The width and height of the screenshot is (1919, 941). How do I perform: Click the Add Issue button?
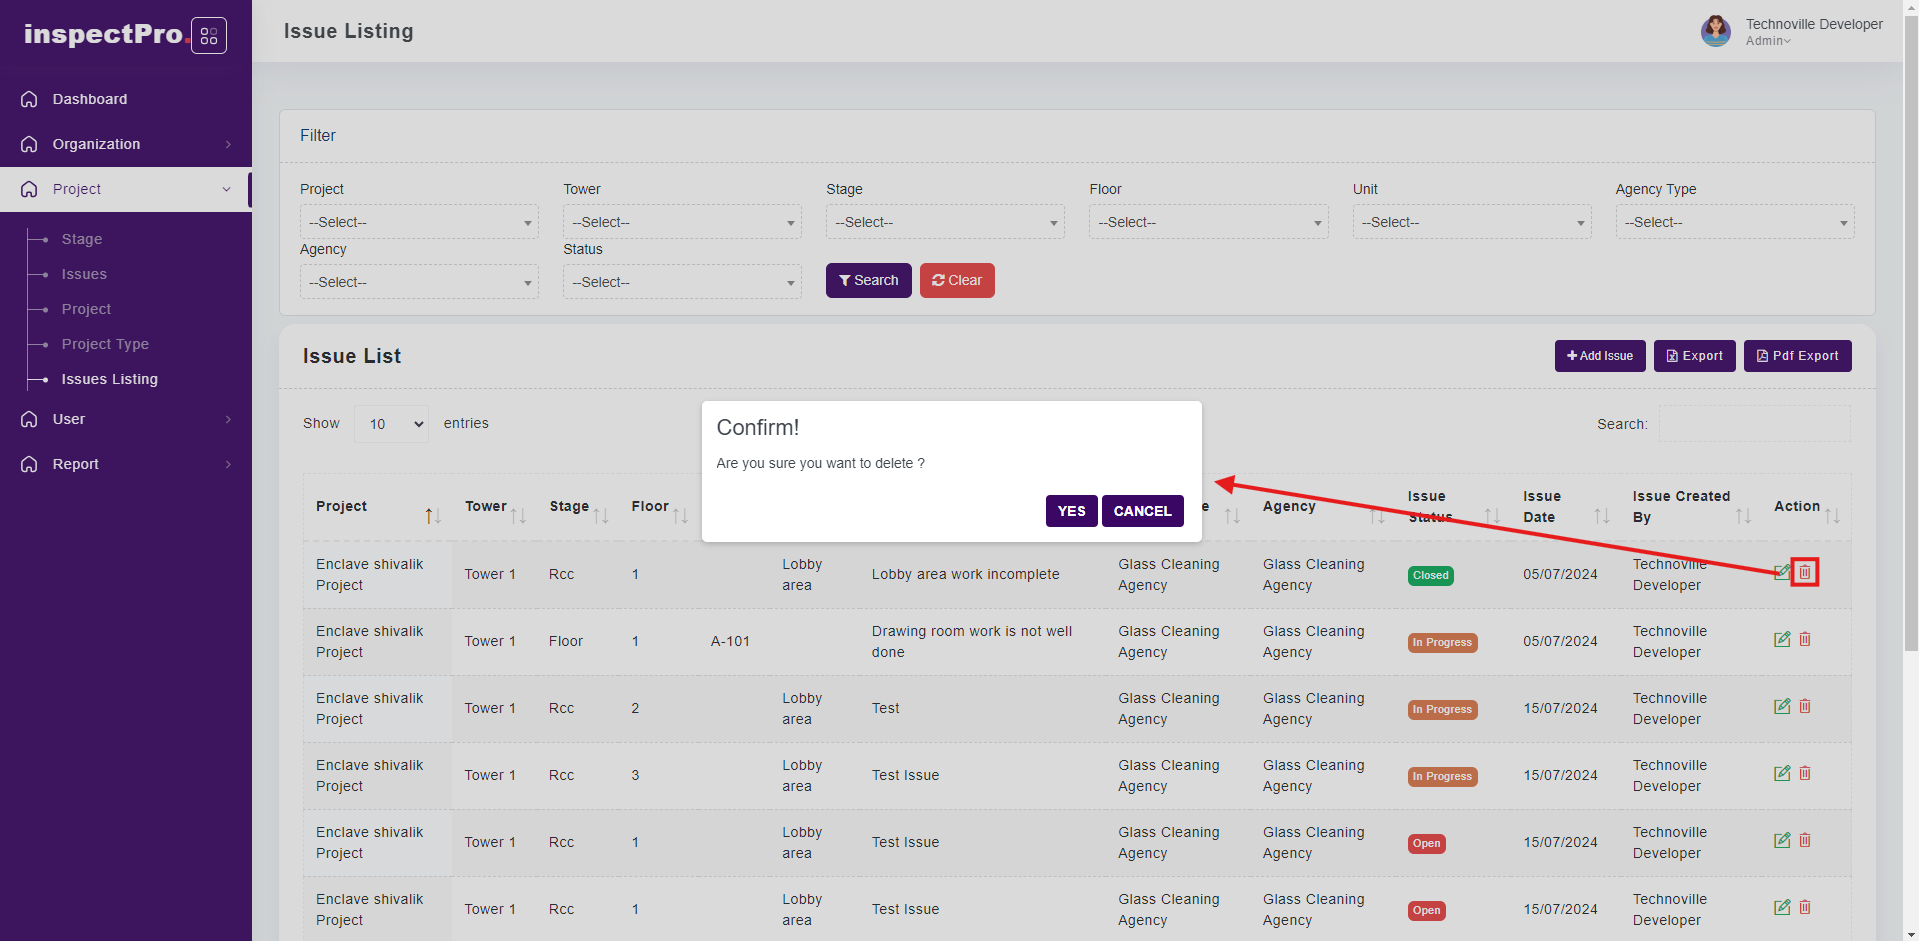(1599, 356)
